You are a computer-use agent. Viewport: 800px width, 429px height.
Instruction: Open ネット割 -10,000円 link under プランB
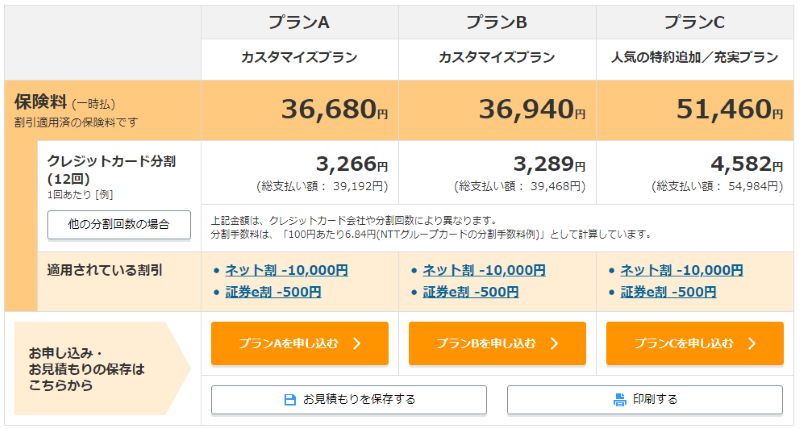(484, 270)
